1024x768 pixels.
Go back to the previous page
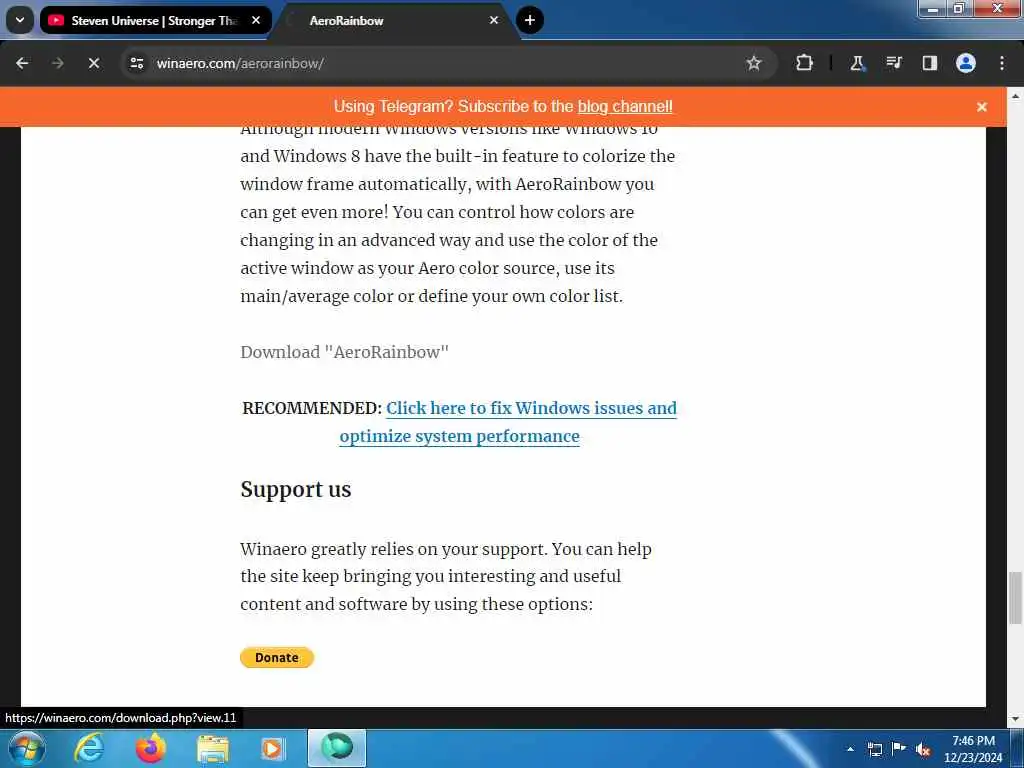point(22,63)
